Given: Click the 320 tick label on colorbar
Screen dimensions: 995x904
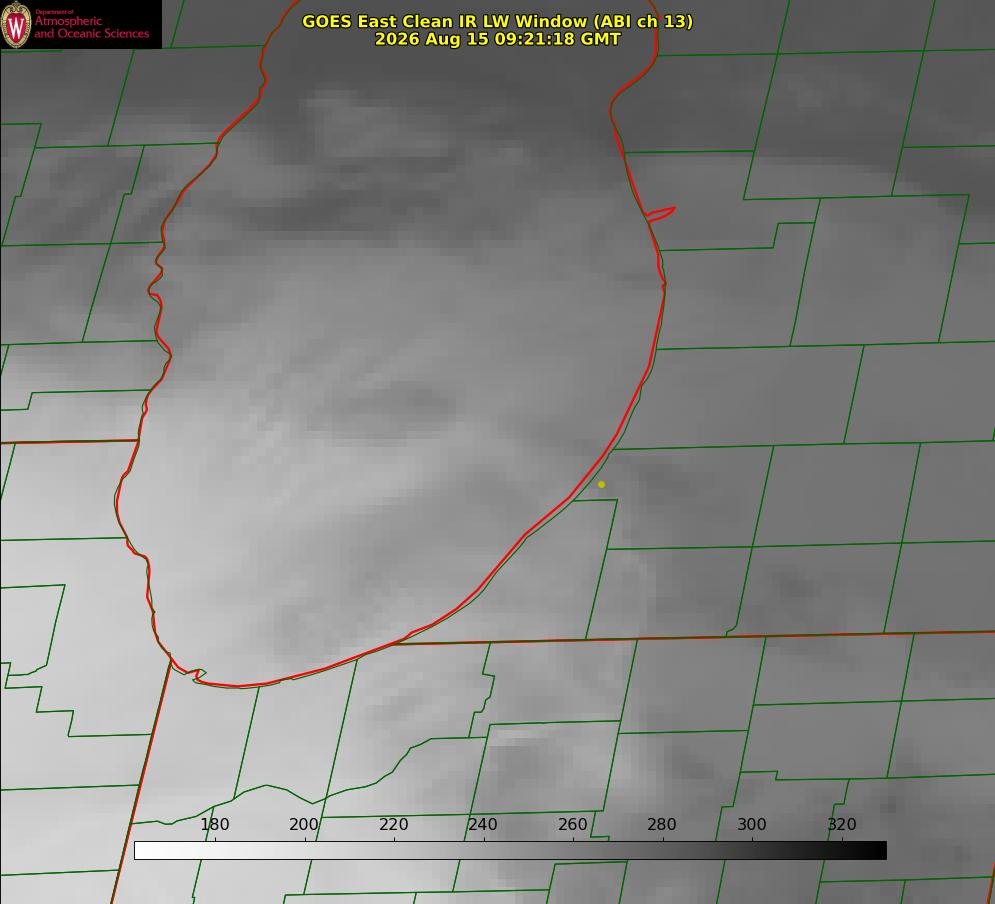Looking at the screenshot, I should (842, 825).
